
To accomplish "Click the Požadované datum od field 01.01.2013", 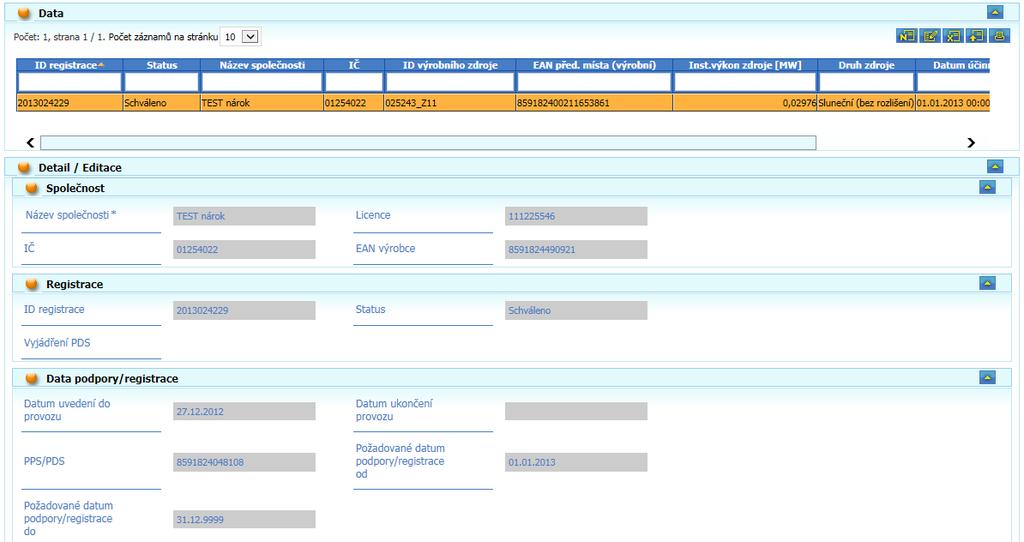I will pos(576,462).
